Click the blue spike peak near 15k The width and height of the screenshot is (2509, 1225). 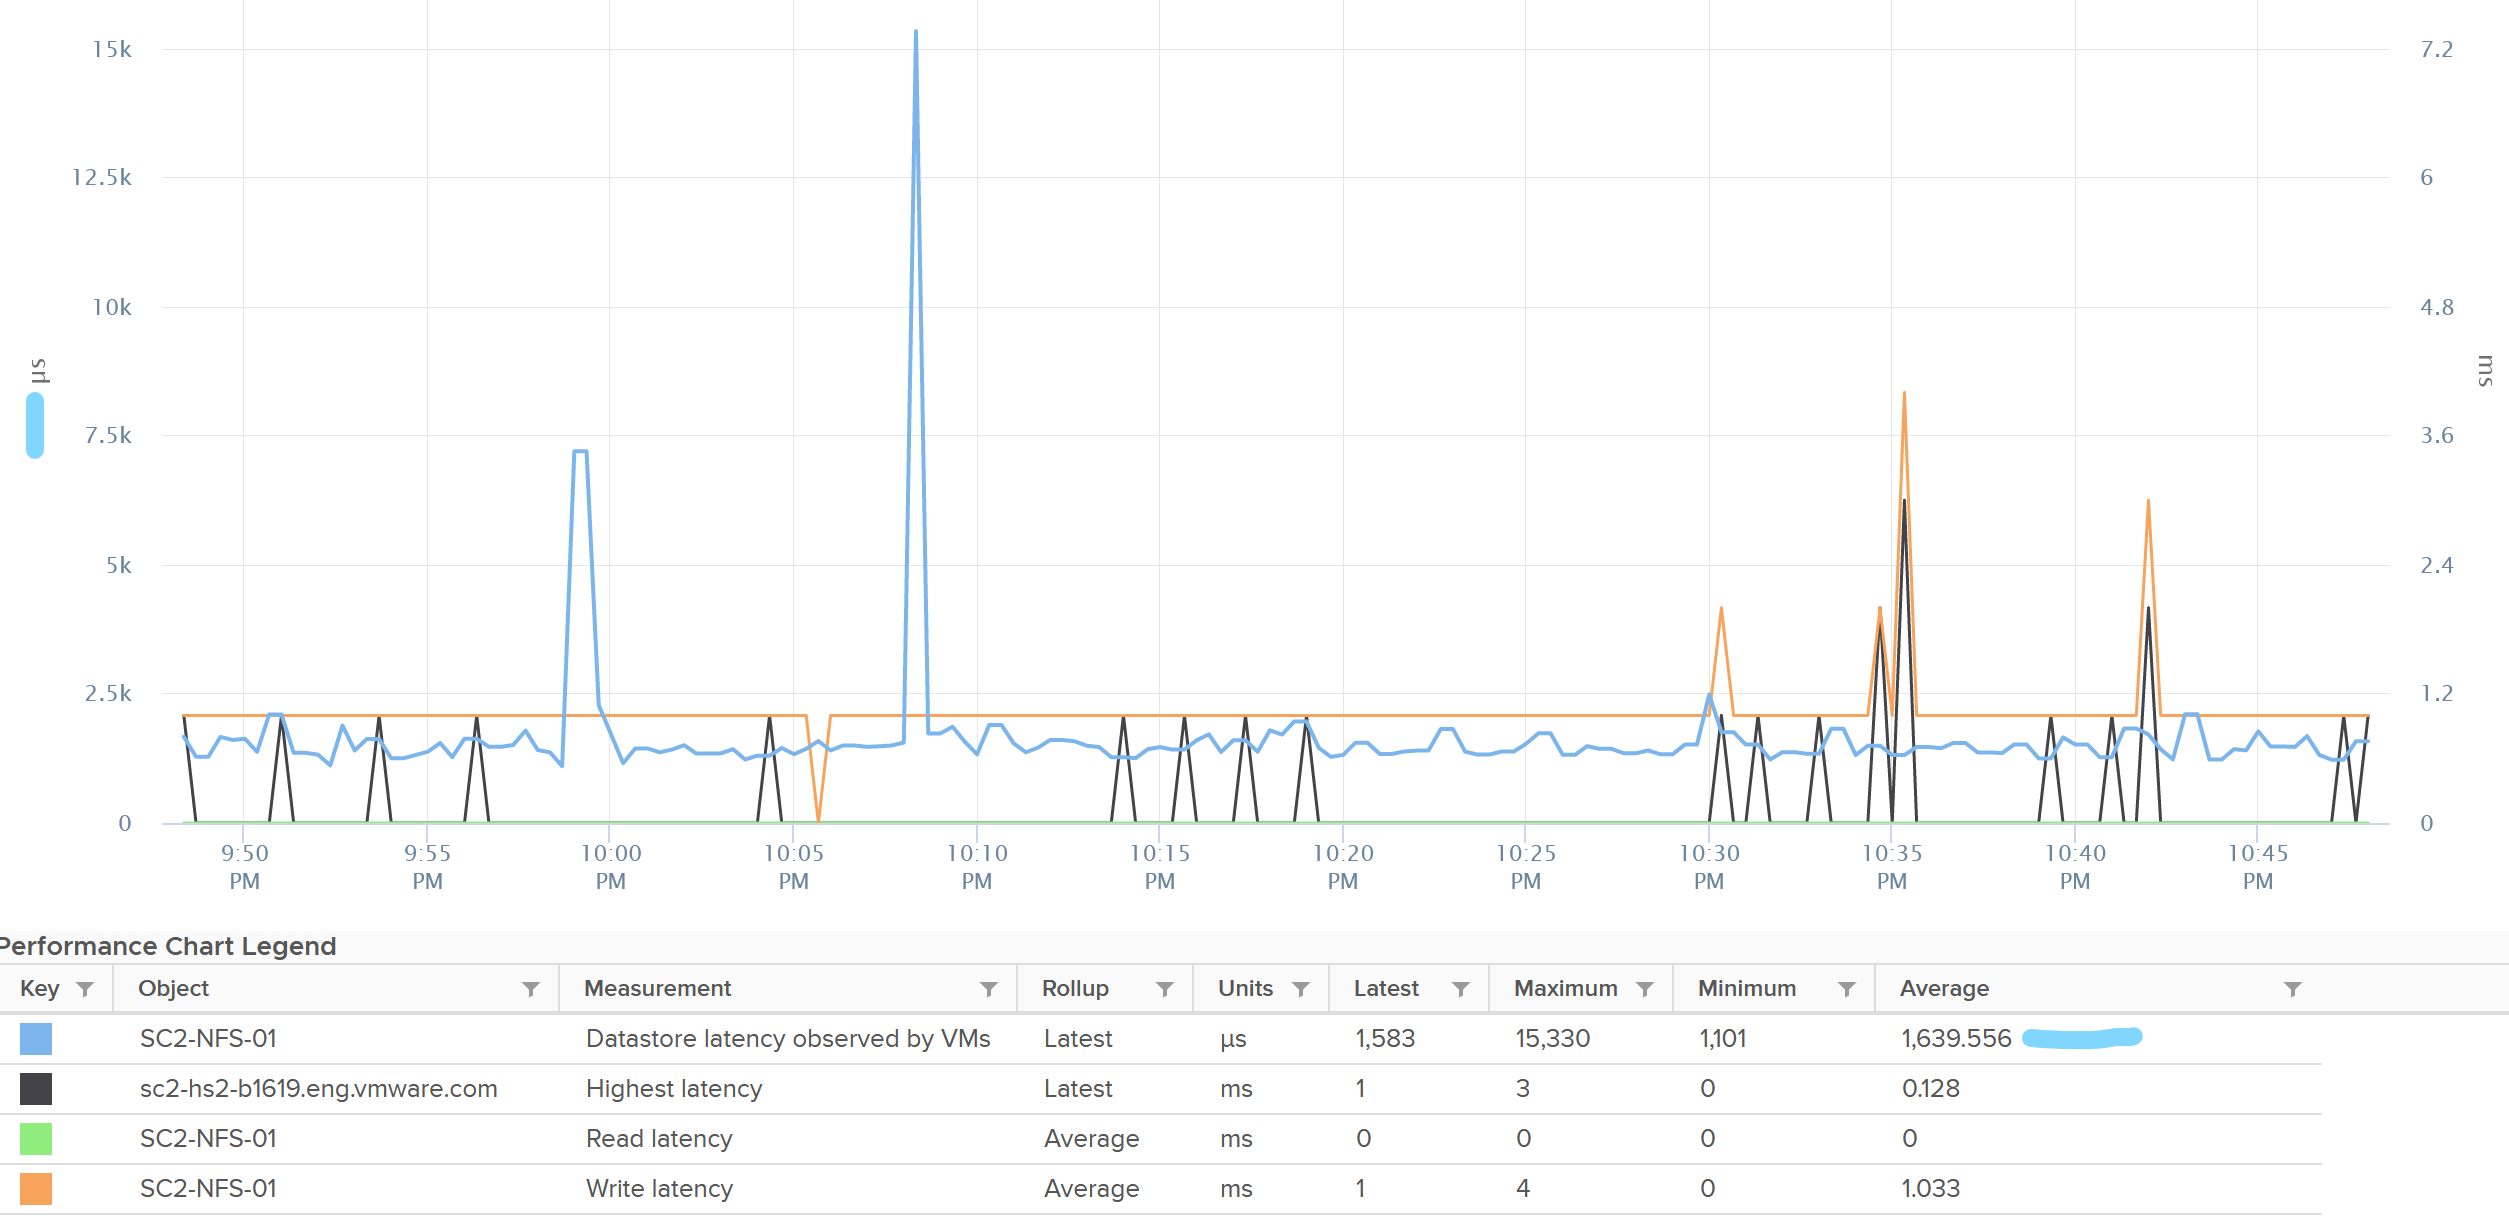(915, 32)
